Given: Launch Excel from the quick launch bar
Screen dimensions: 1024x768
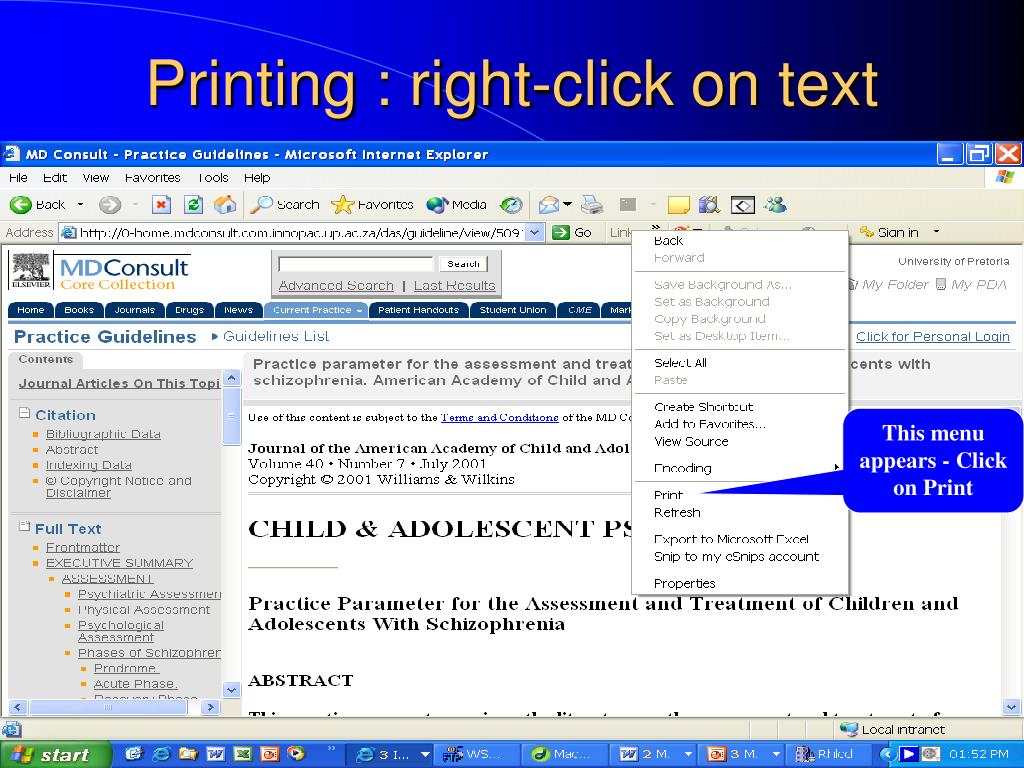Looking at the screenshot, I should point(242,754).
